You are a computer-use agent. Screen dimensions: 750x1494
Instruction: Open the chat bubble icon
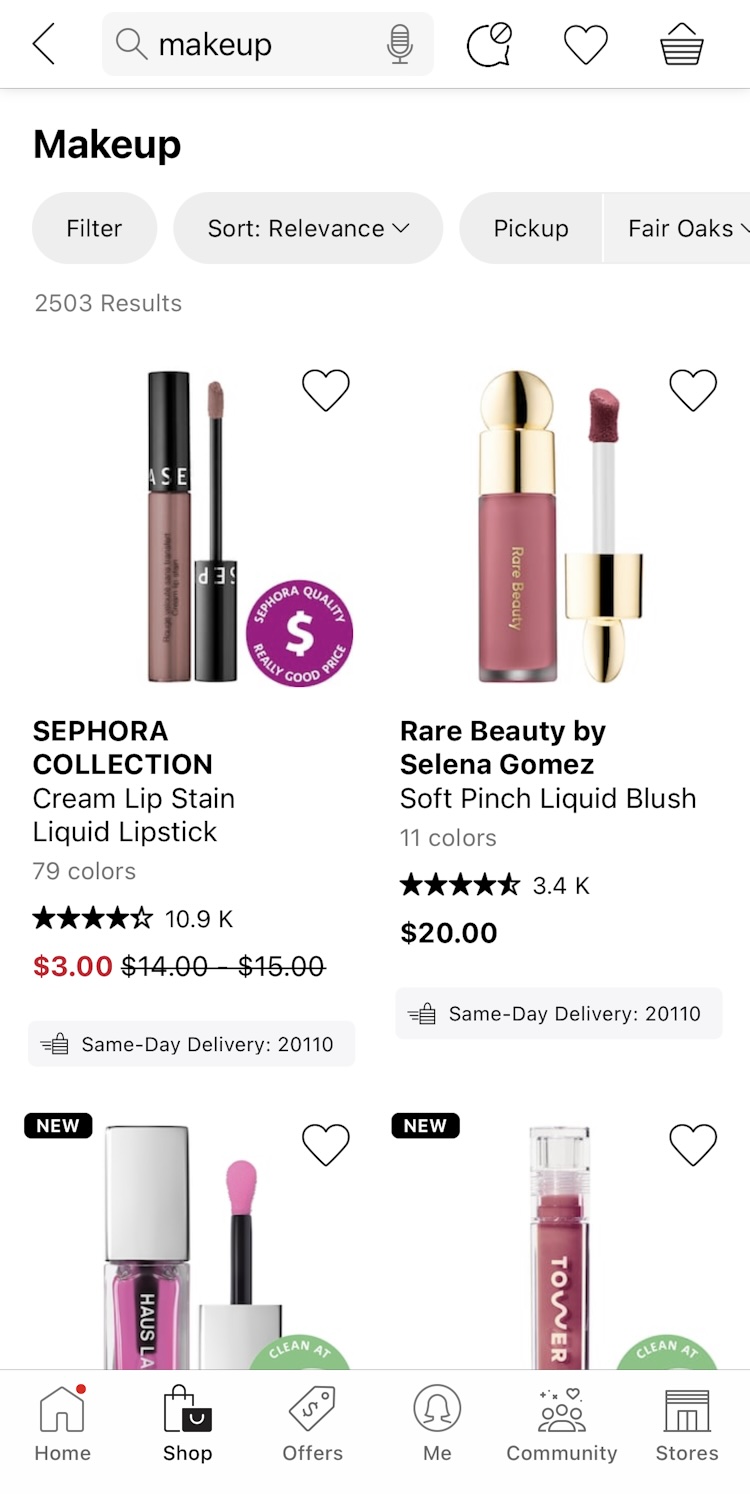[489, 45]
